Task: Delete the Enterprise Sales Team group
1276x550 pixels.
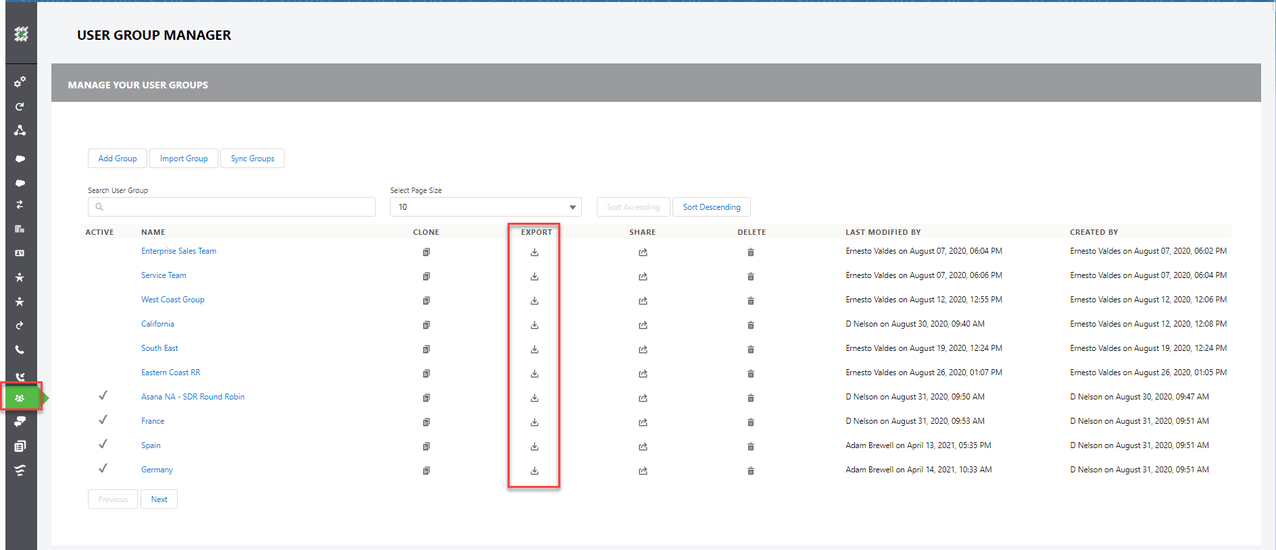Action: 751,252
